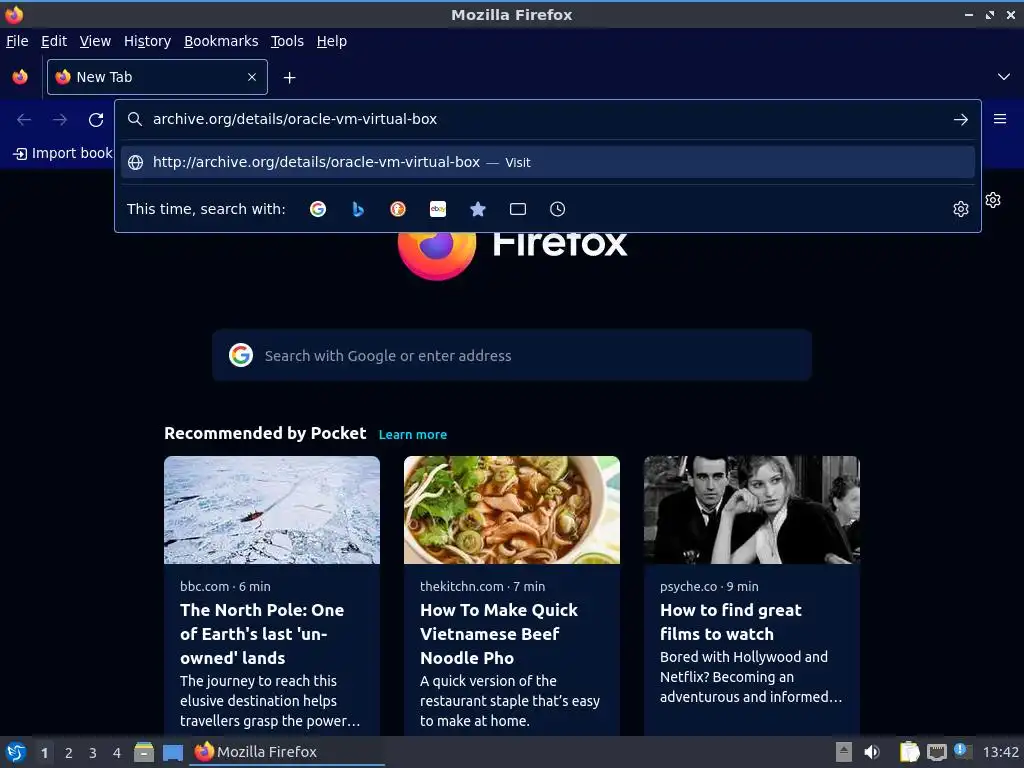This screenshot has height=768, width=1024.
Task: Open The North Pole article title
Action: click(262, 634)
